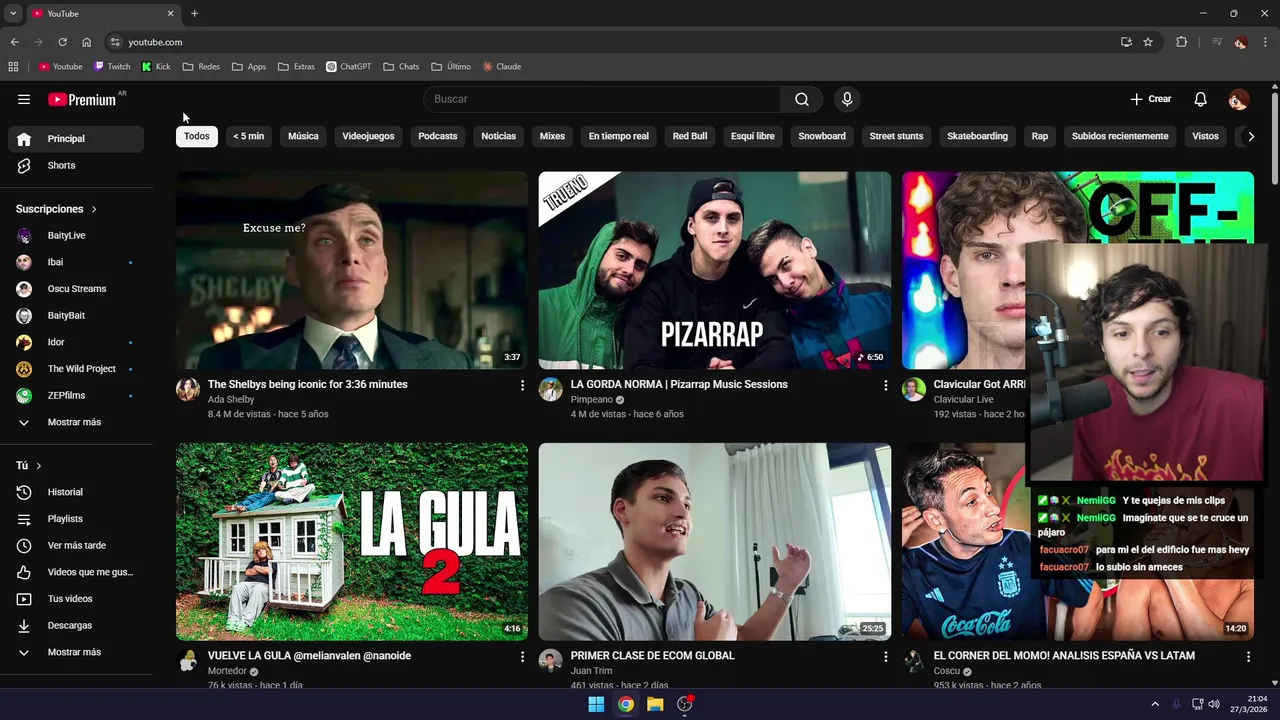Expand Mostrar más under Suscripciones
1280x720 pixels.
[76, 422]
